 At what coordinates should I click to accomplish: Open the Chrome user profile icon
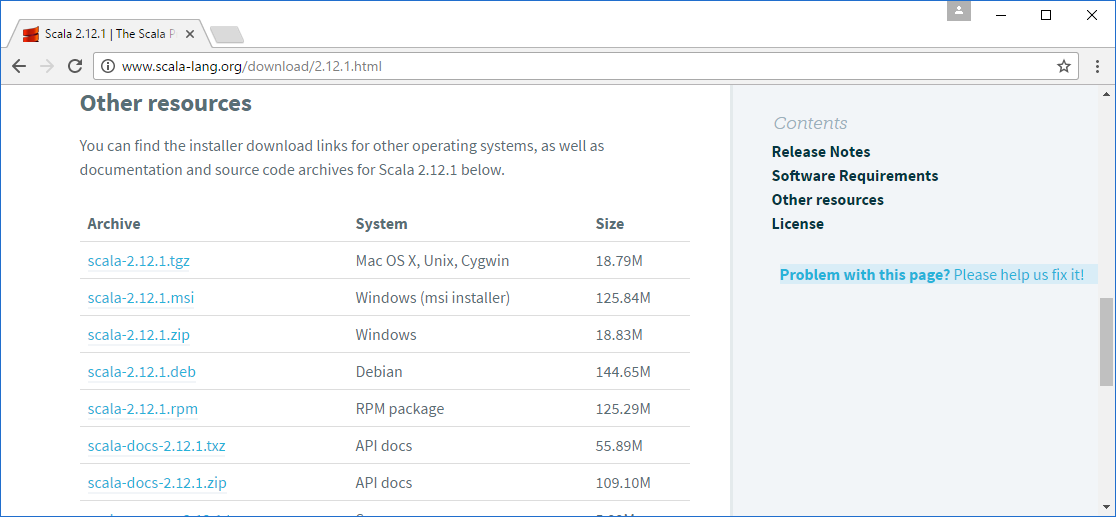point(959,11)
